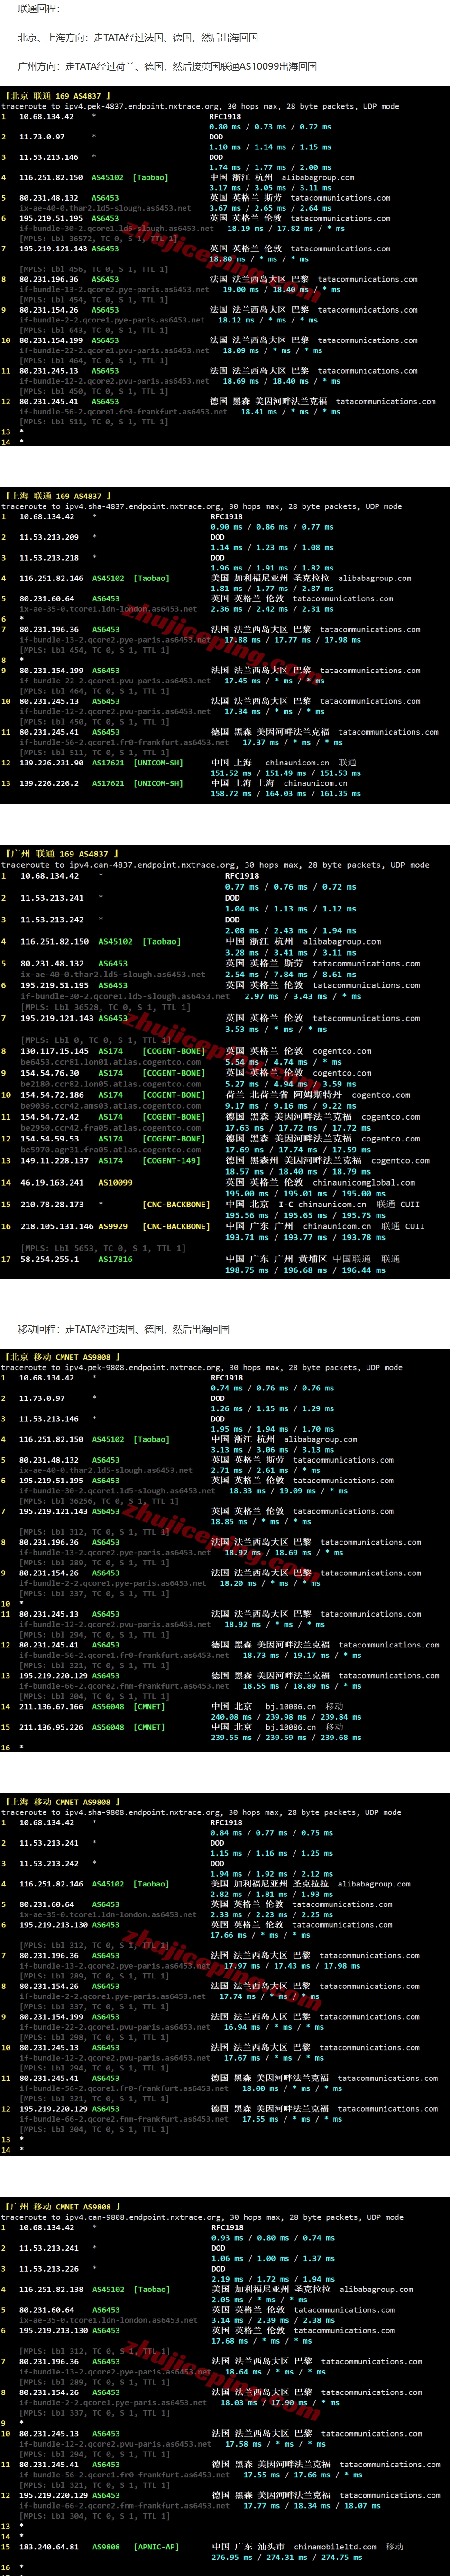Image resolution: width=450 pixels, height=2576 pixels.
Task: Click the latency '151.52 ms / 151.49 ms / 151.53 ms'
Action: (x=286, y=772)
